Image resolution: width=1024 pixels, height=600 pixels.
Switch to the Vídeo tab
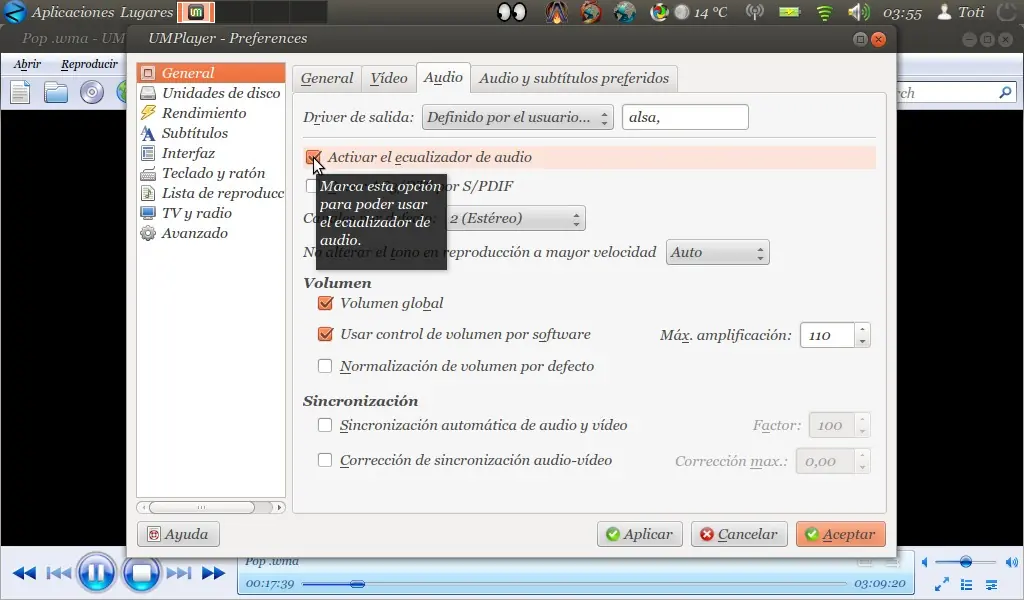pos(389,78)
